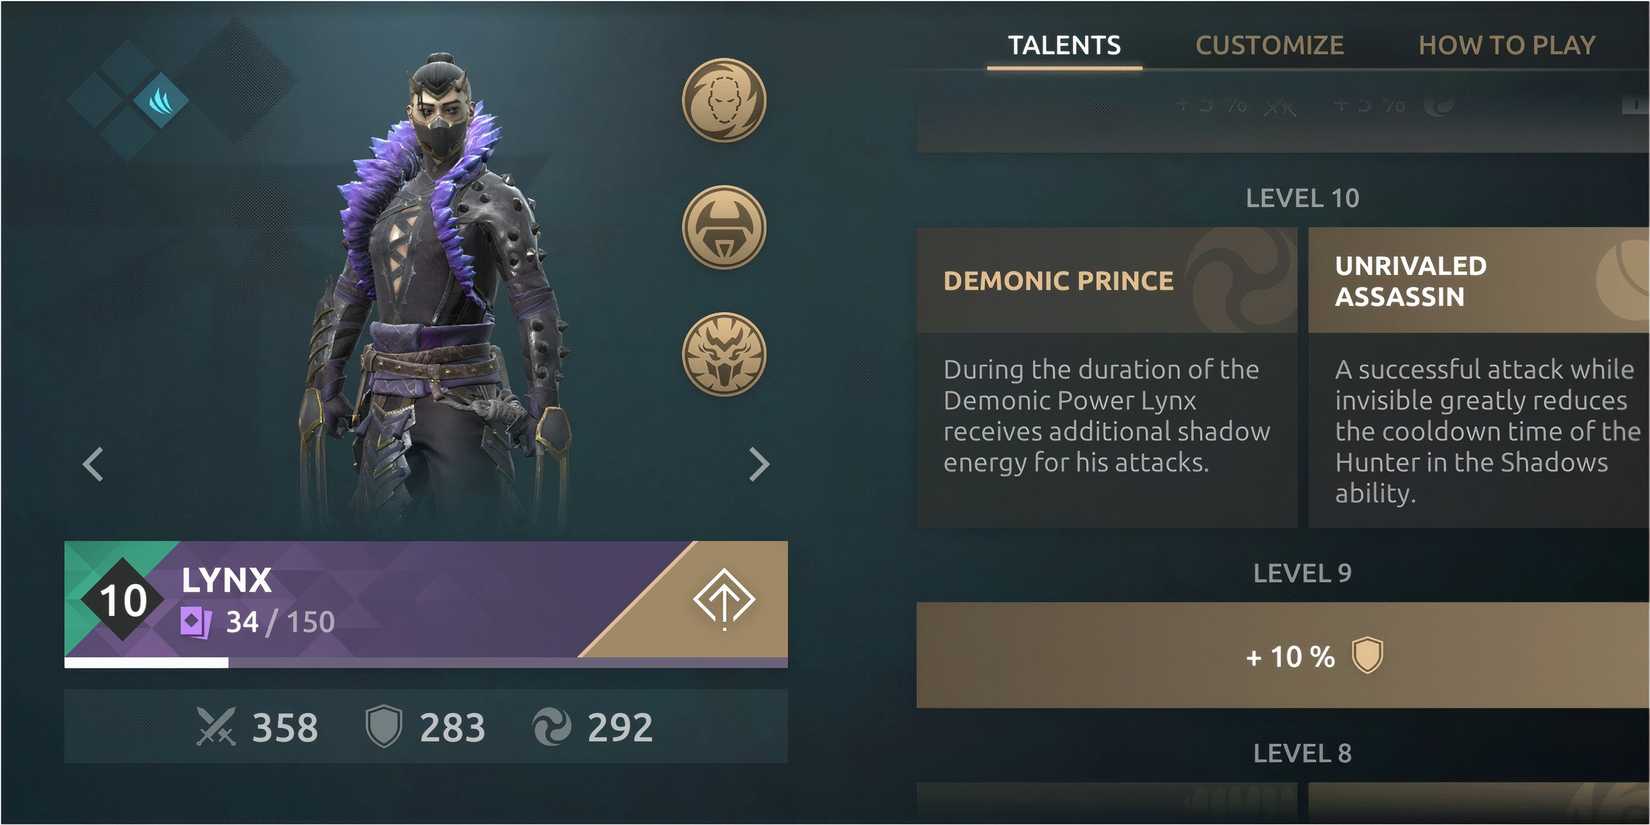Open the Customize tab

(1269, 46)
